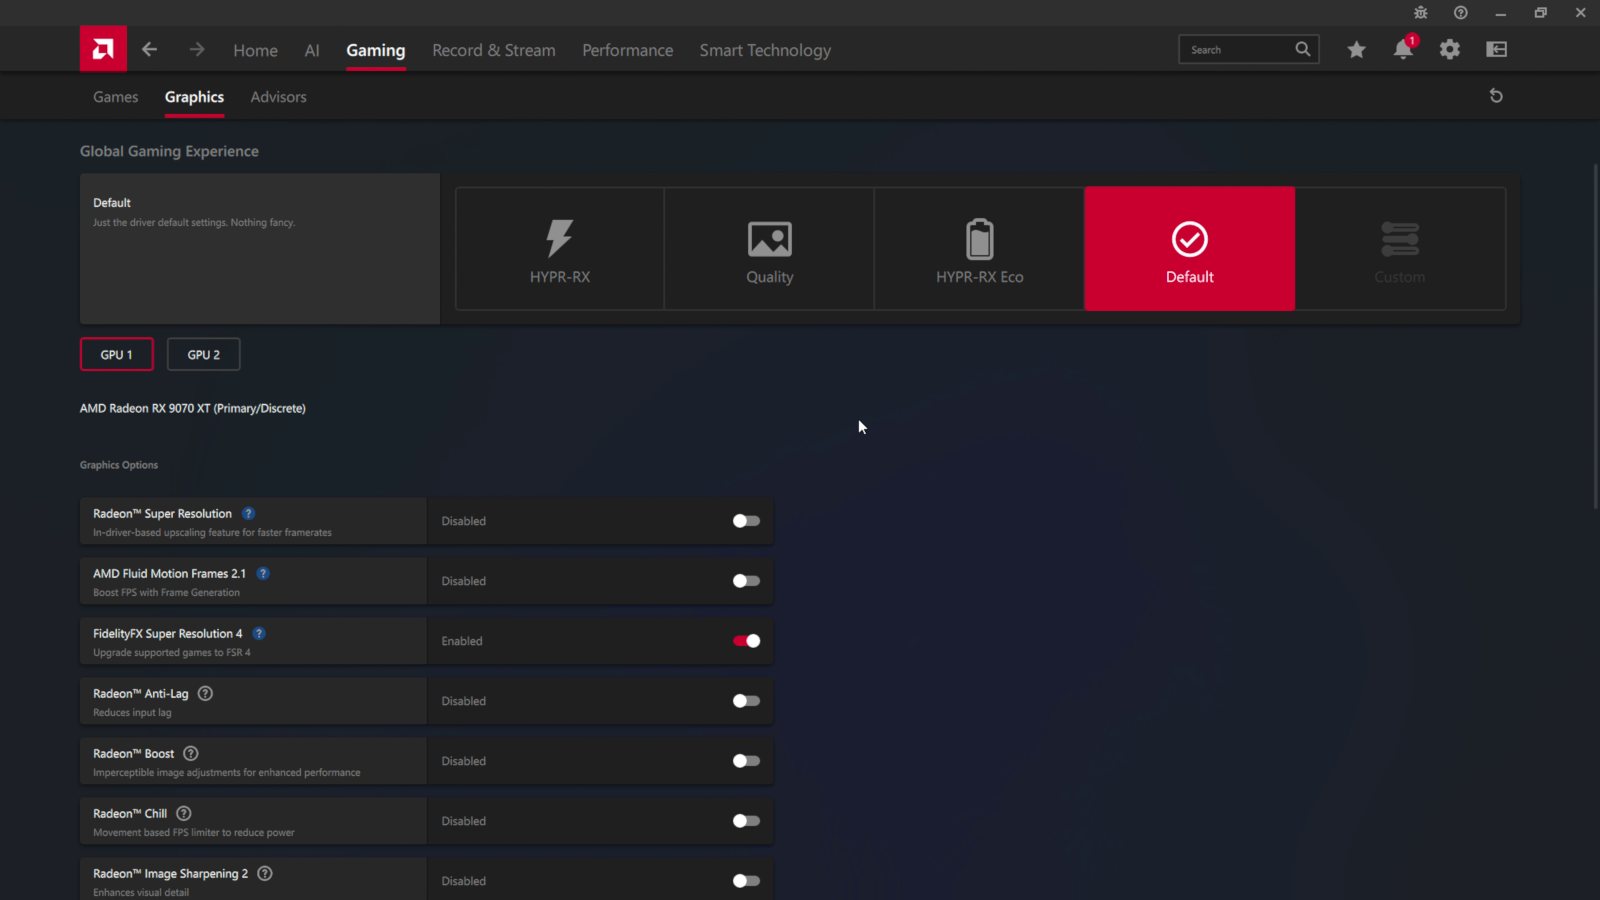This screenshot has height=900, width=1600.
Task: Select the GPU 2 button
Action: [x=204, y=355]
